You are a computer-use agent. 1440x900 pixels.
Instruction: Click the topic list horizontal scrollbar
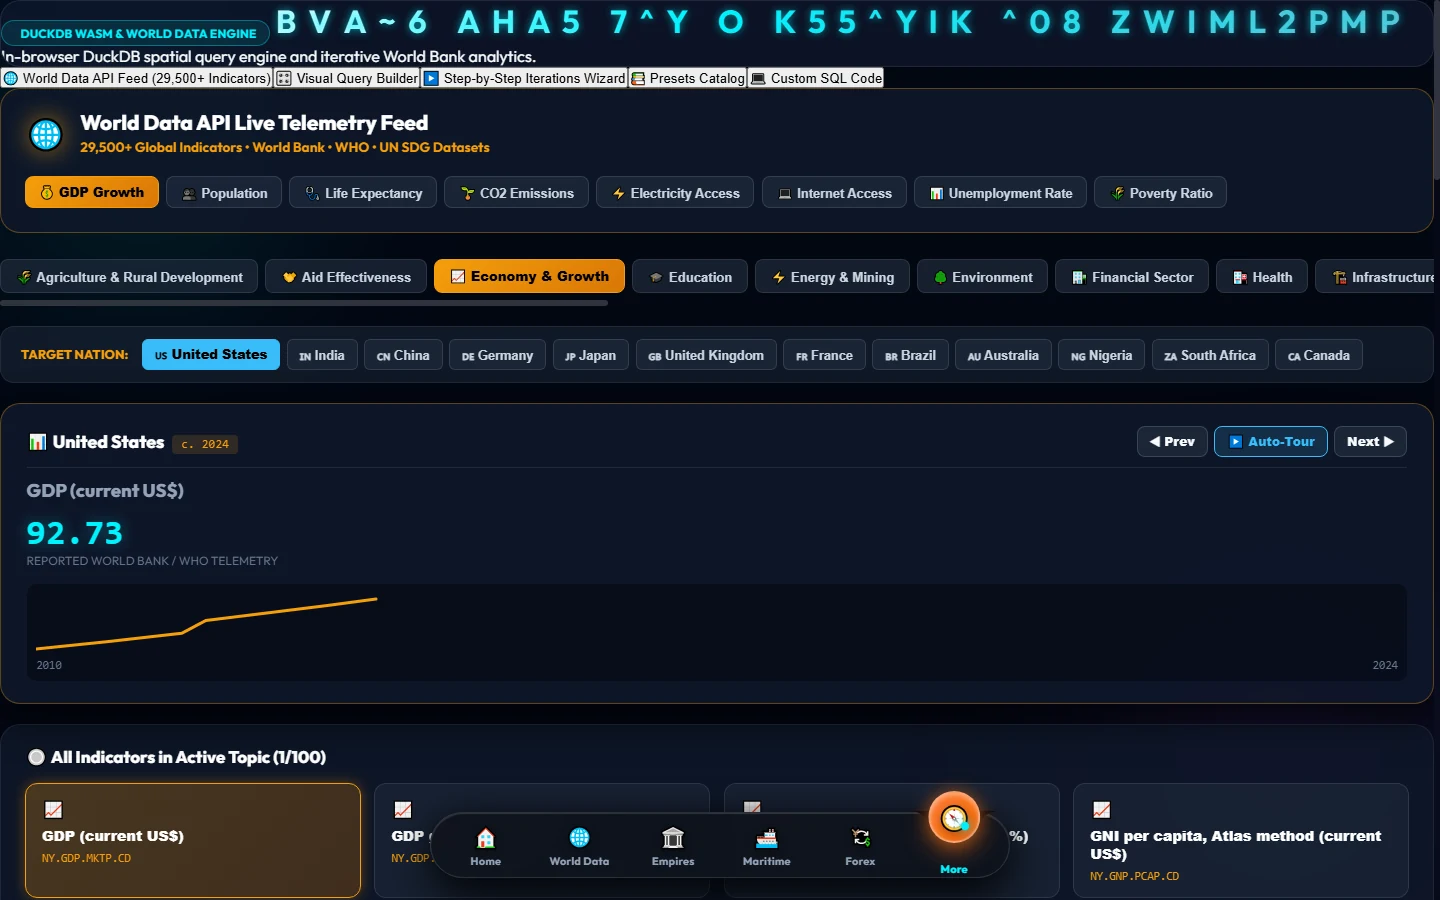pyautogui.click(x=304, y=302)
